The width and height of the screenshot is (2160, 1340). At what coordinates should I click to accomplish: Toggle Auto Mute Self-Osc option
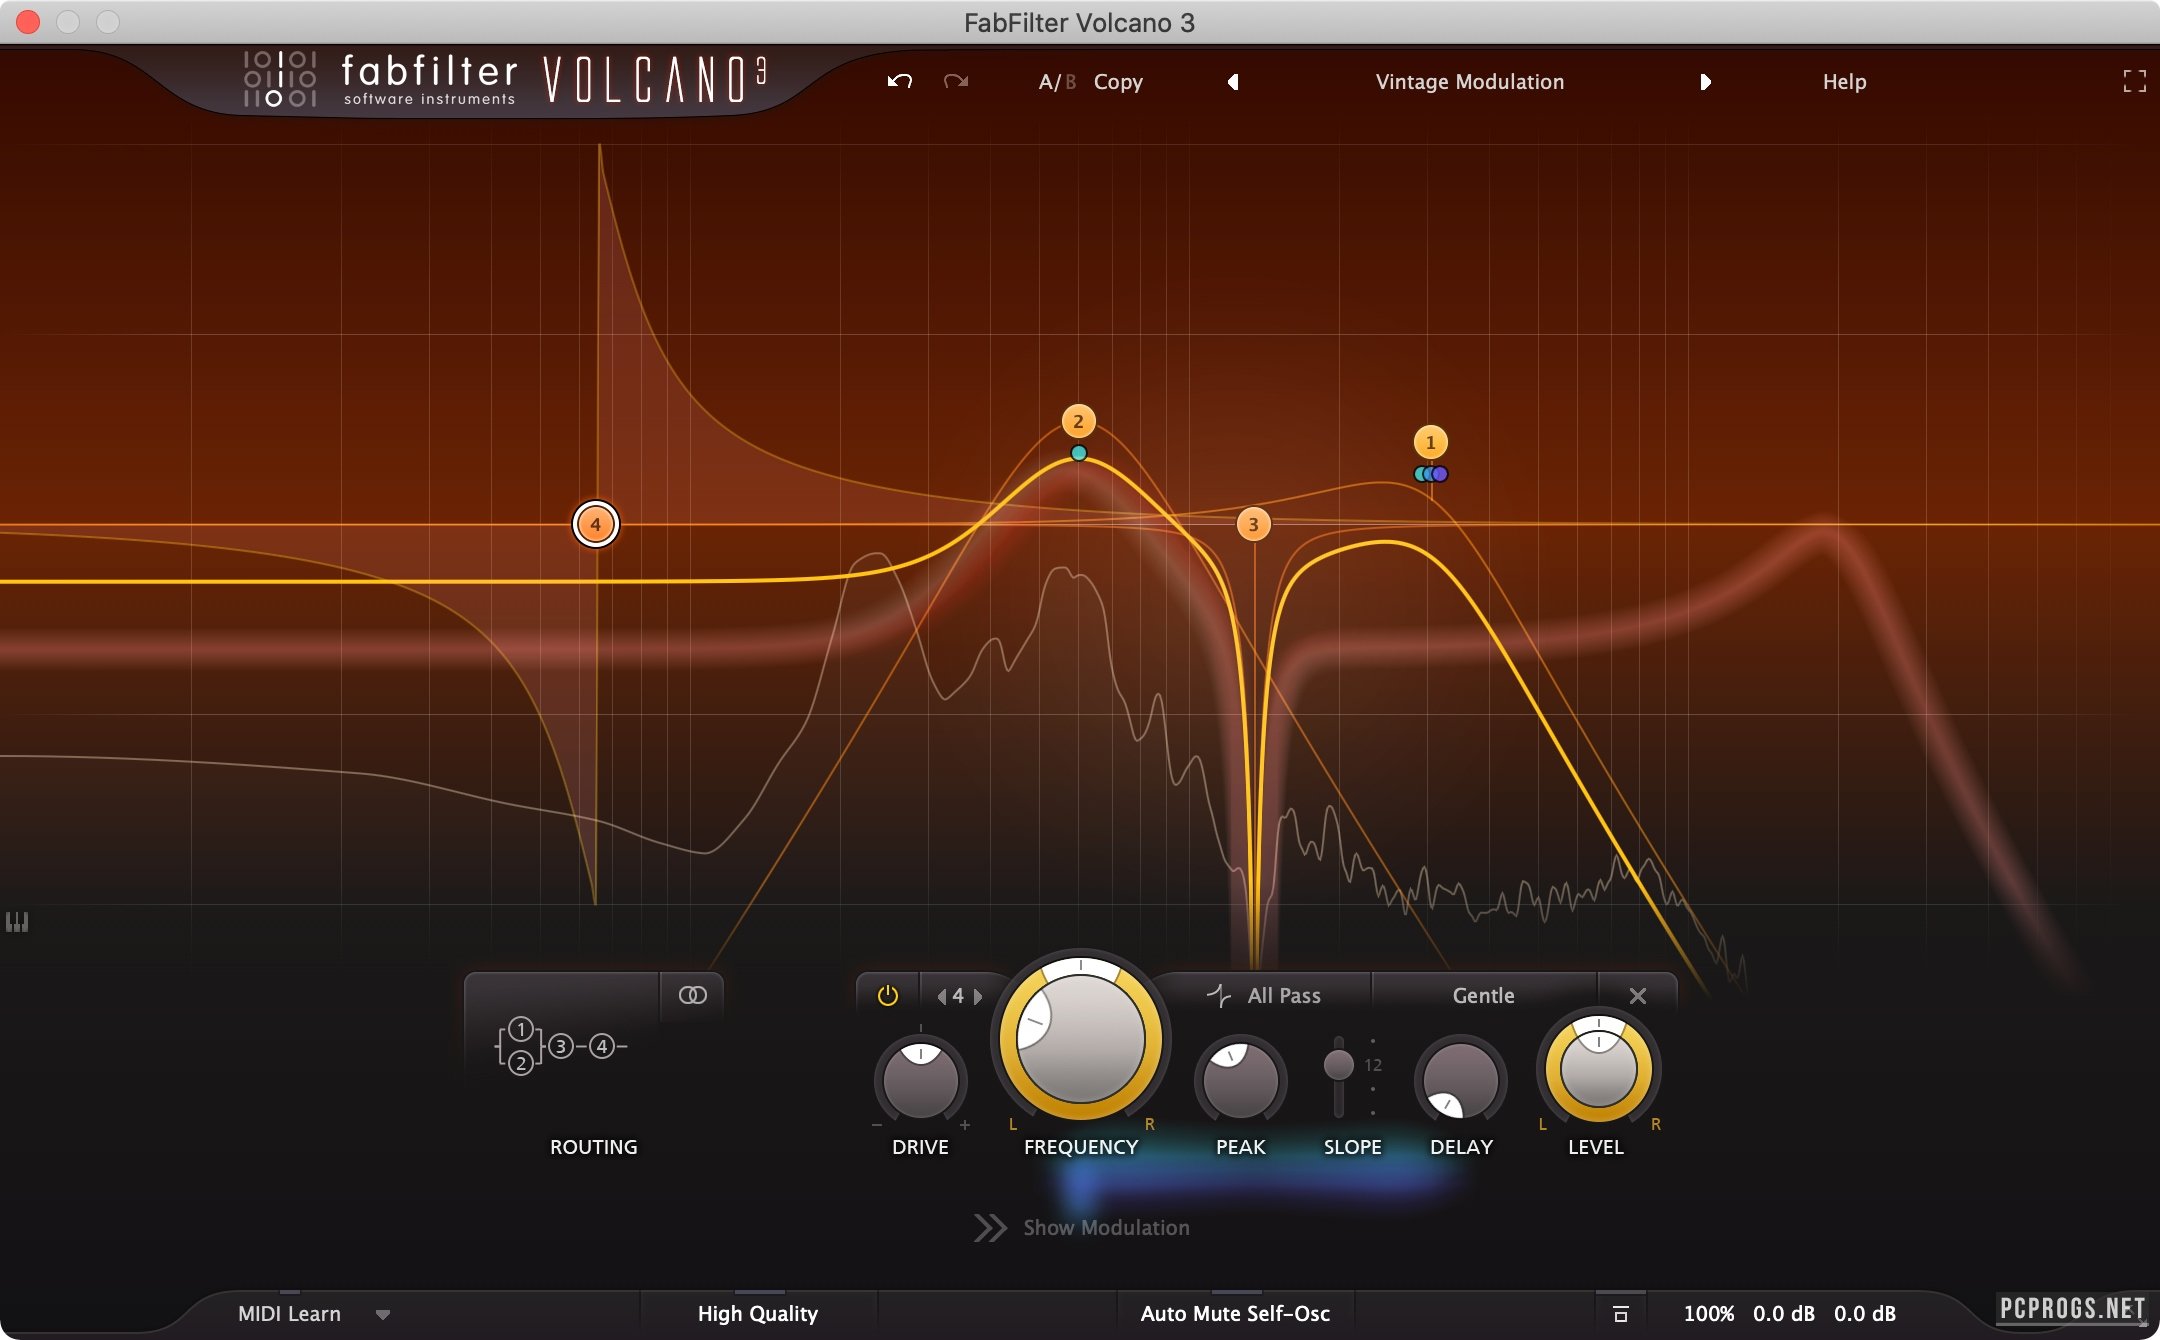point(1235,1314)
